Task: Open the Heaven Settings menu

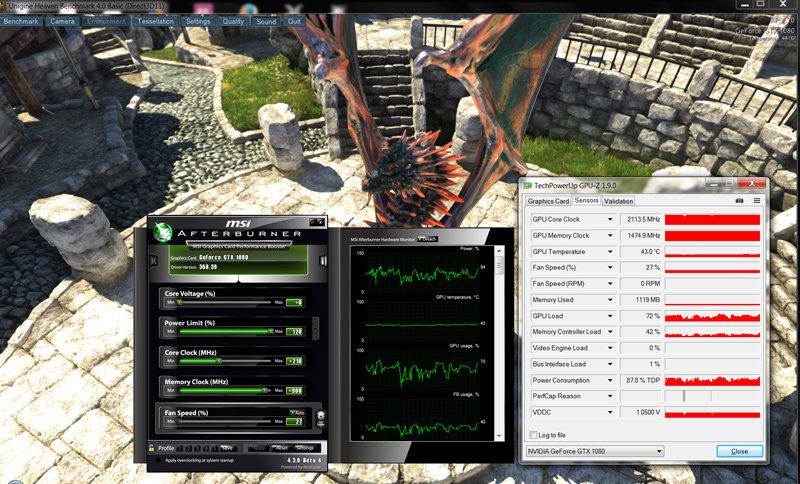Action: click(x=198, y=21)
